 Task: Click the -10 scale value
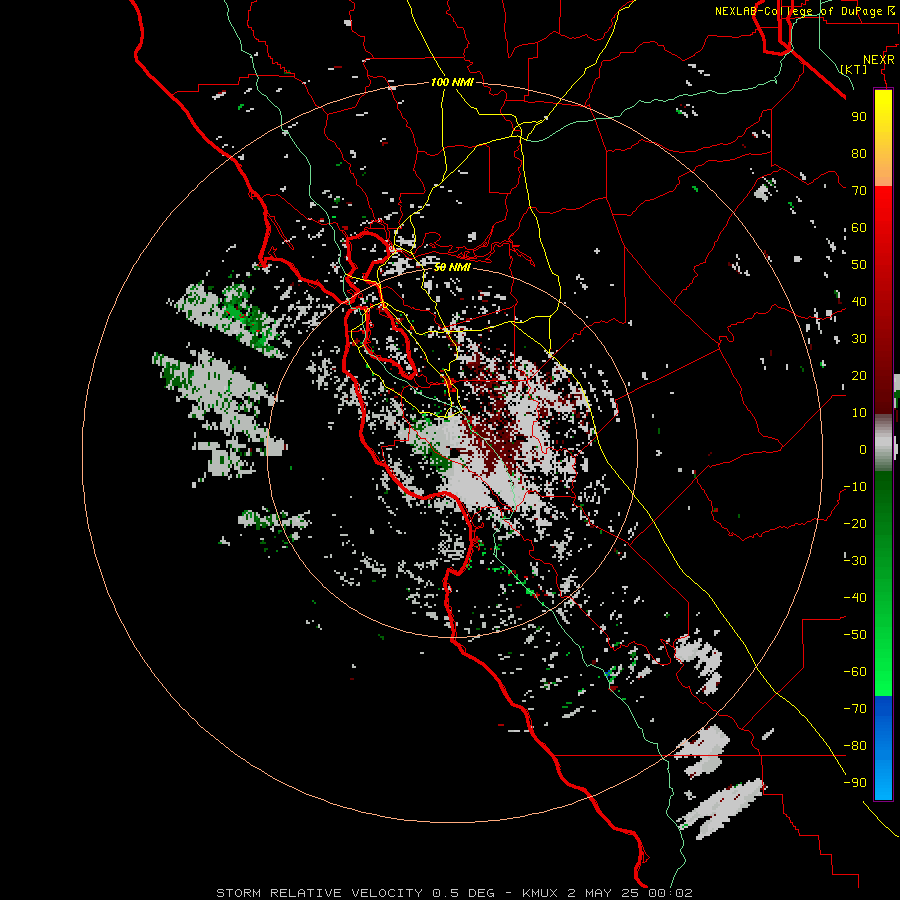(855, 487)
